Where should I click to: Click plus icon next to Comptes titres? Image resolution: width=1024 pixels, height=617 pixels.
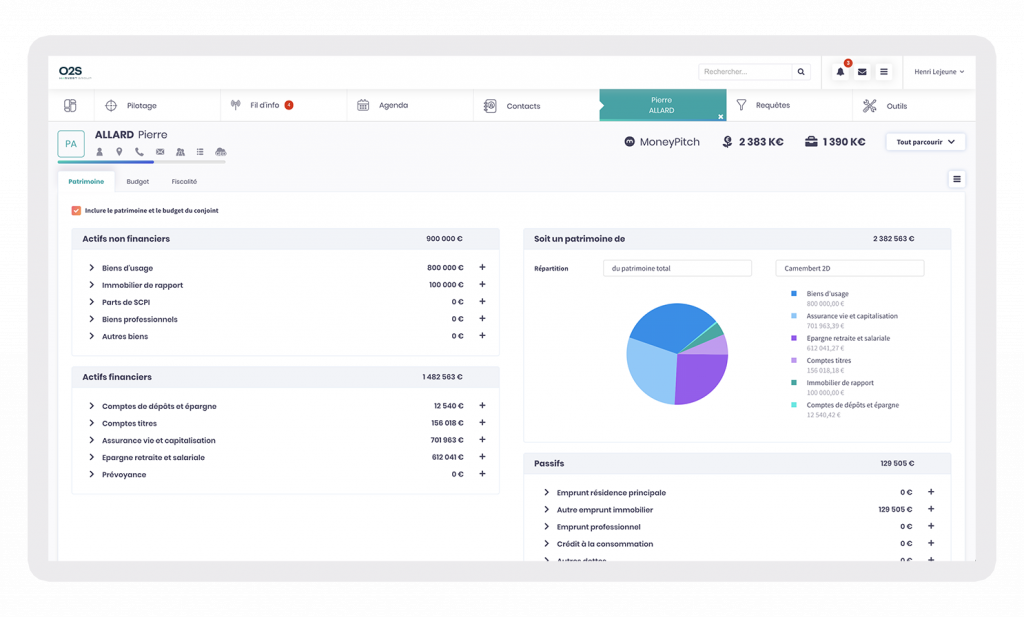point(482,423)
